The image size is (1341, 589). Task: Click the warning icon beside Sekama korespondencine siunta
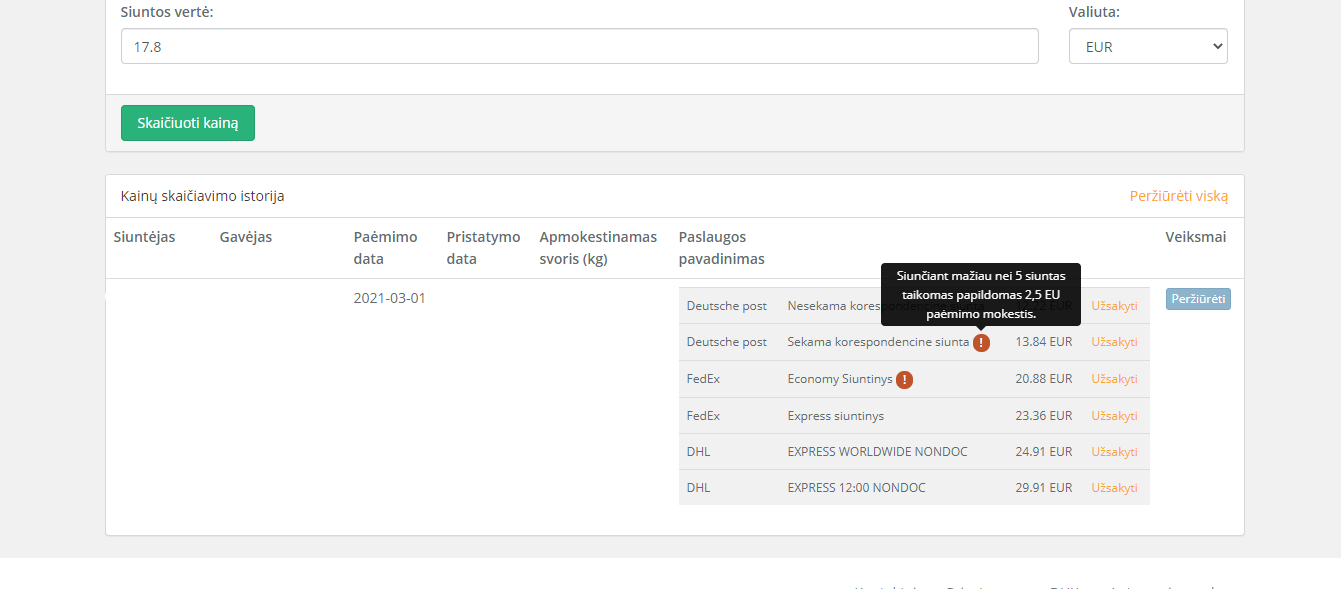coord(981,342)
